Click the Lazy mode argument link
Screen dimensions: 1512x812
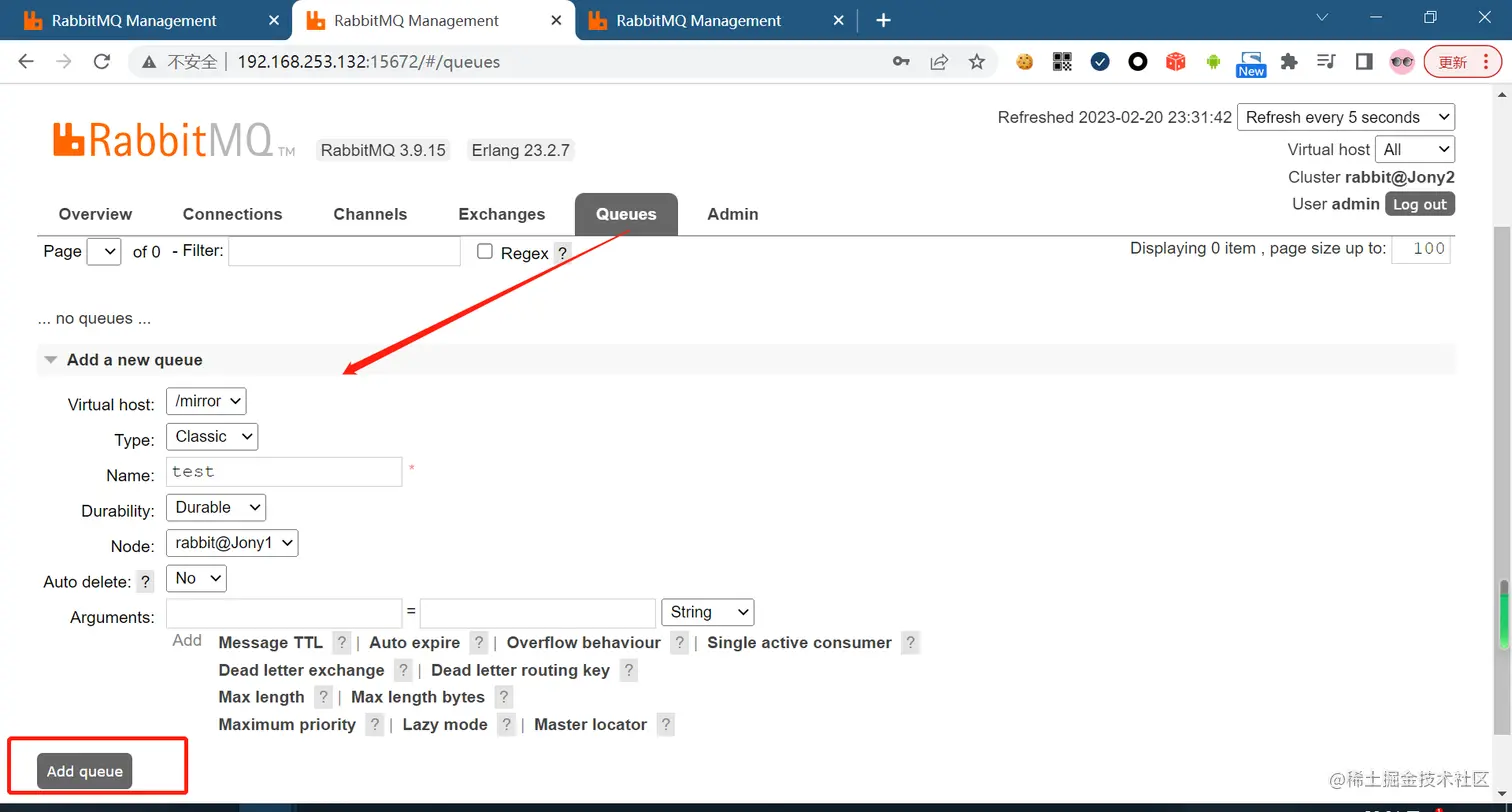445,725
